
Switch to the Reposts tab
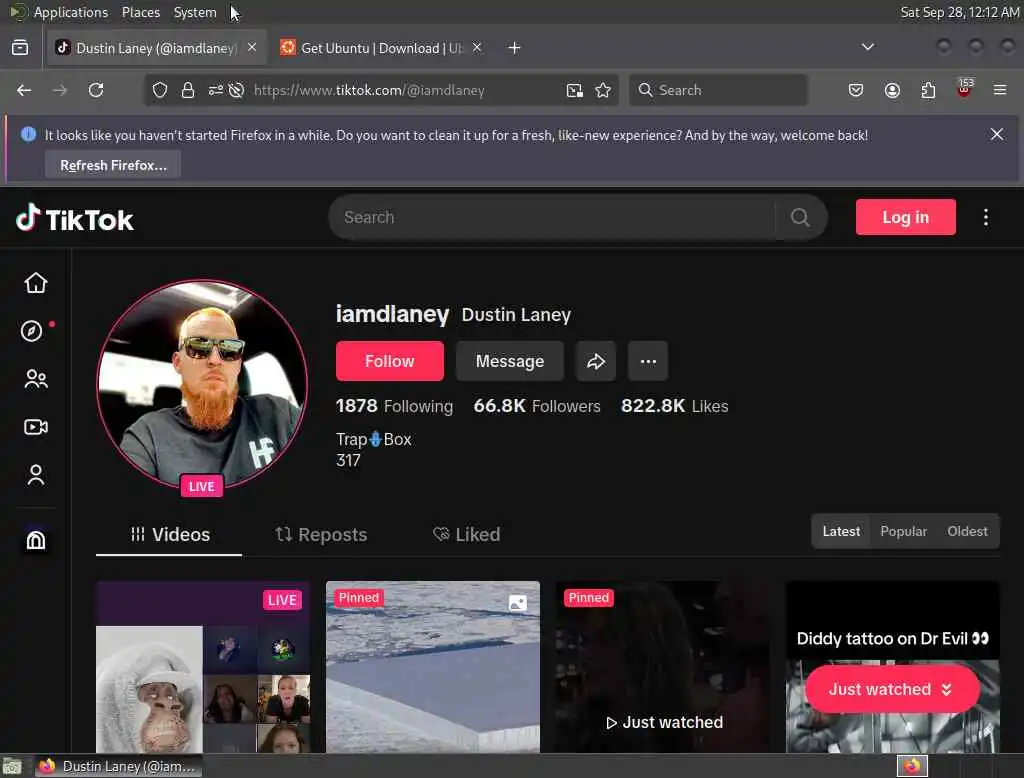tap(321, 534)
